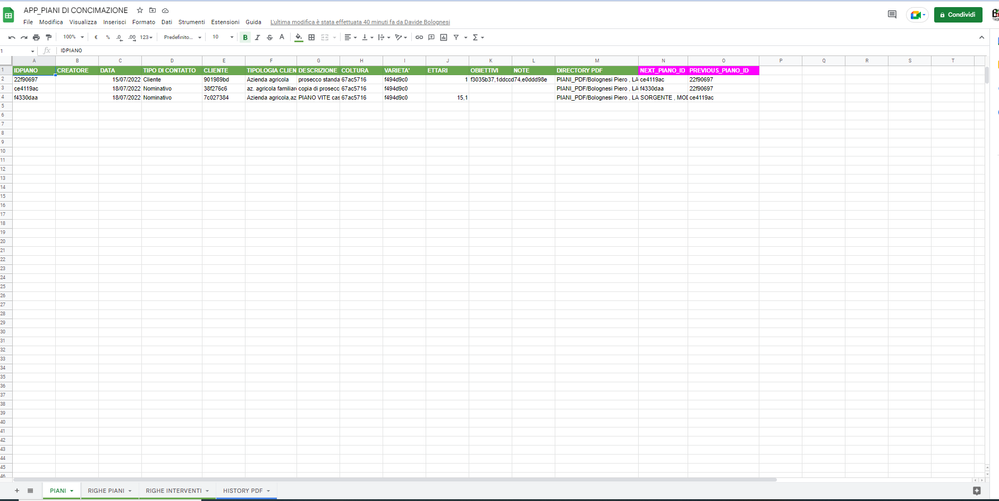
Task: Open the comment history icon
Action: 892,15
